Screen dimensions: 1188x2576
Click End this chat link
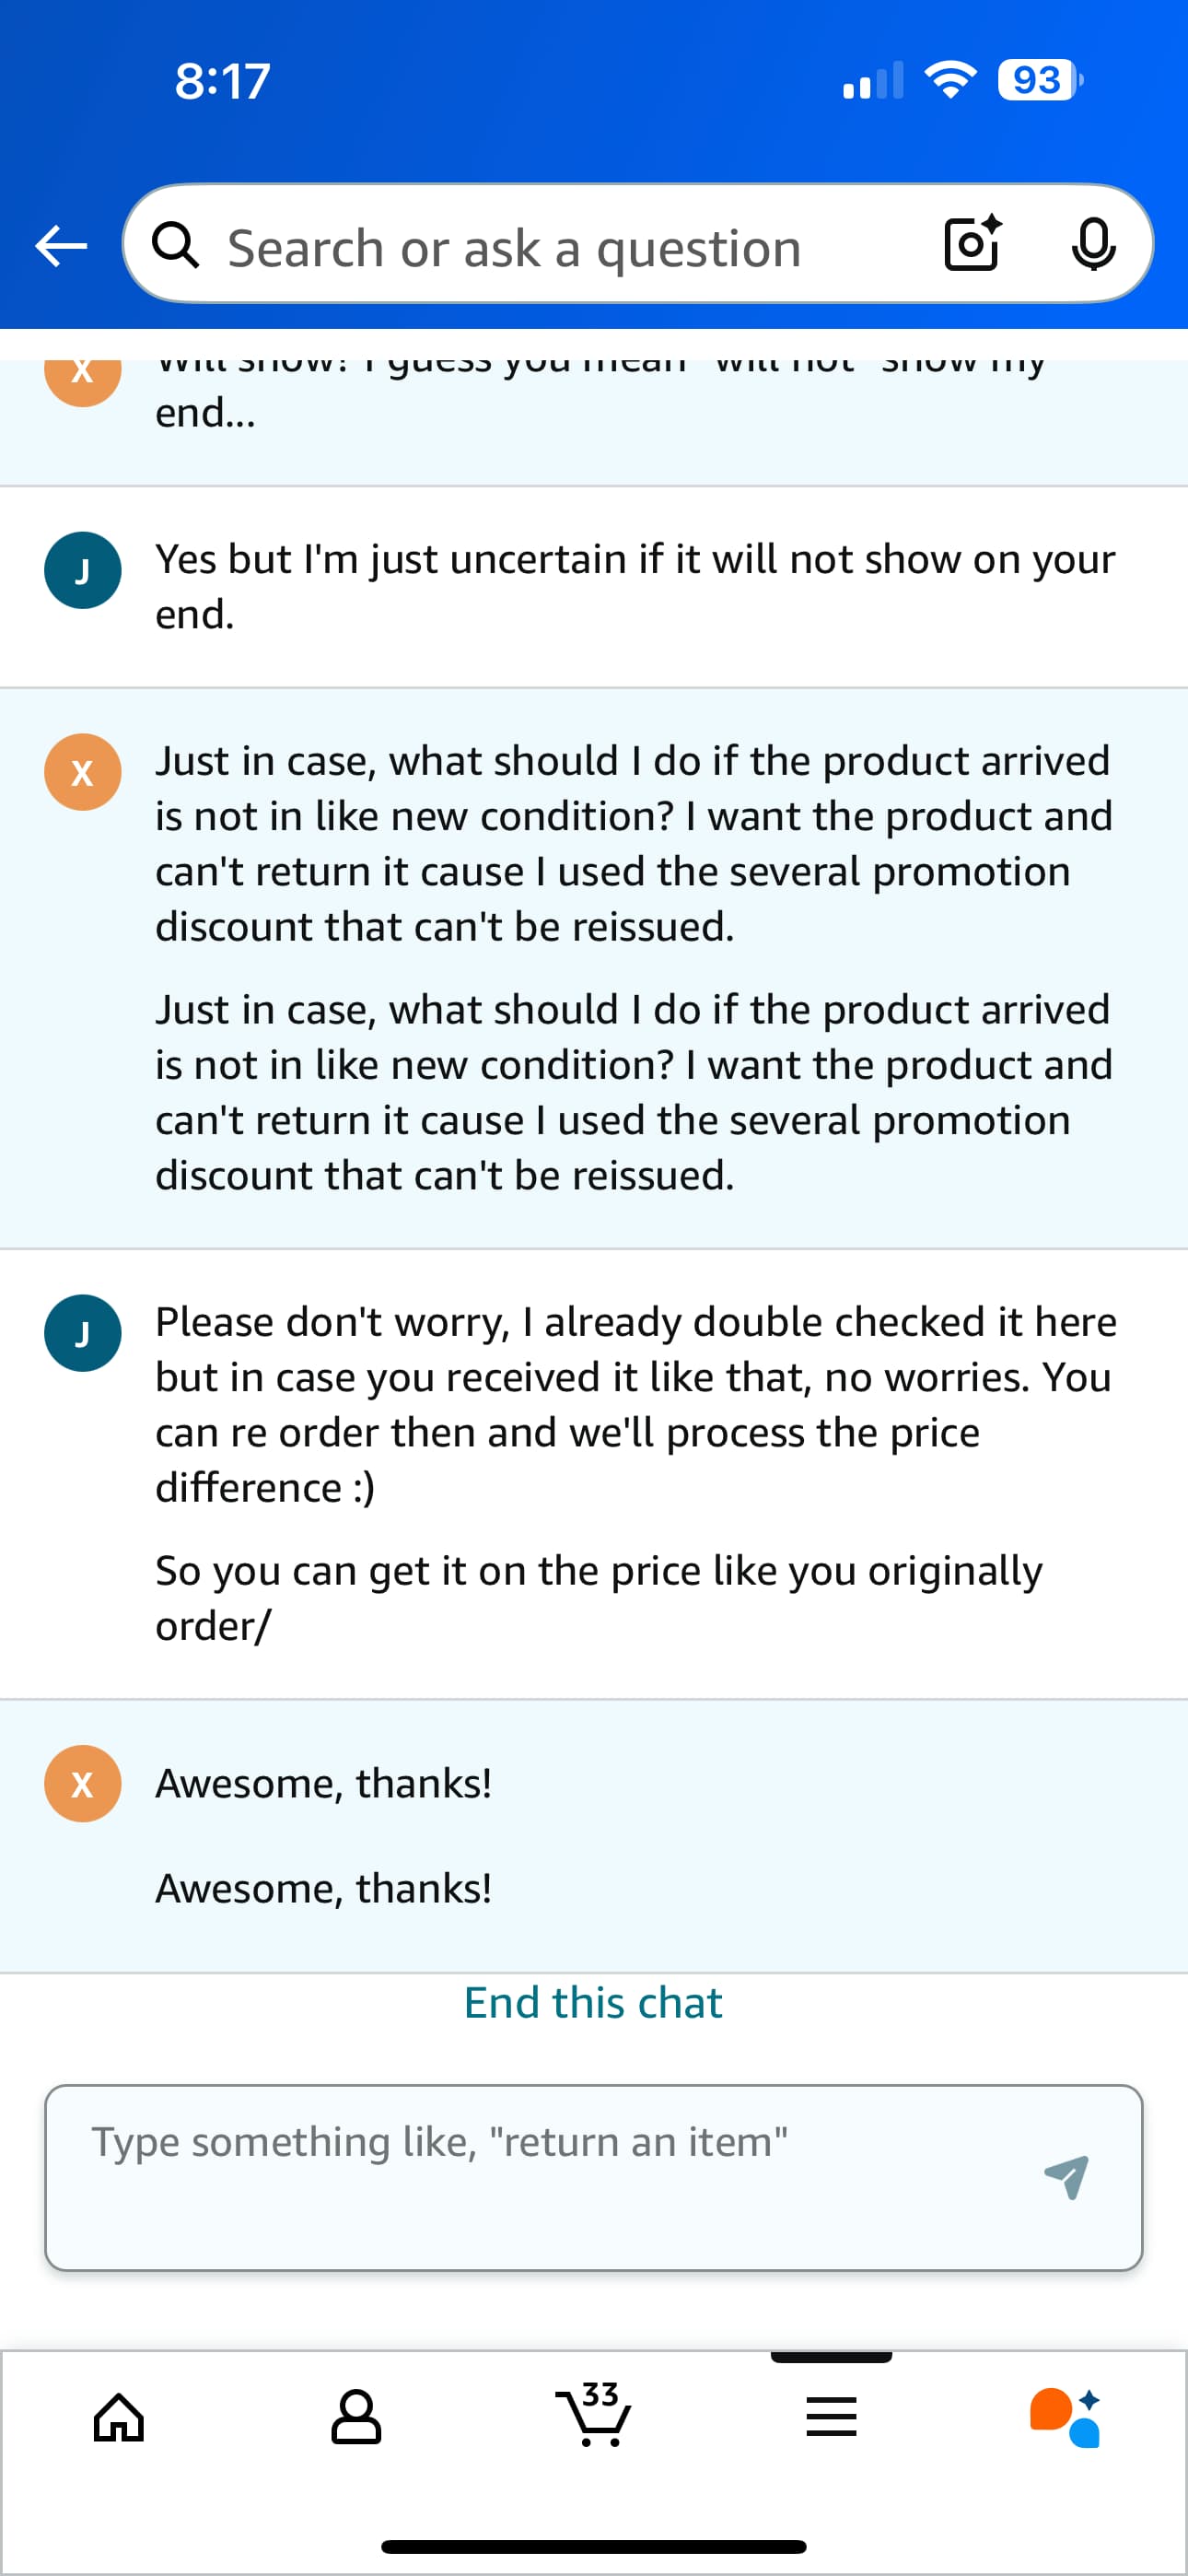tap(593, 2003)
